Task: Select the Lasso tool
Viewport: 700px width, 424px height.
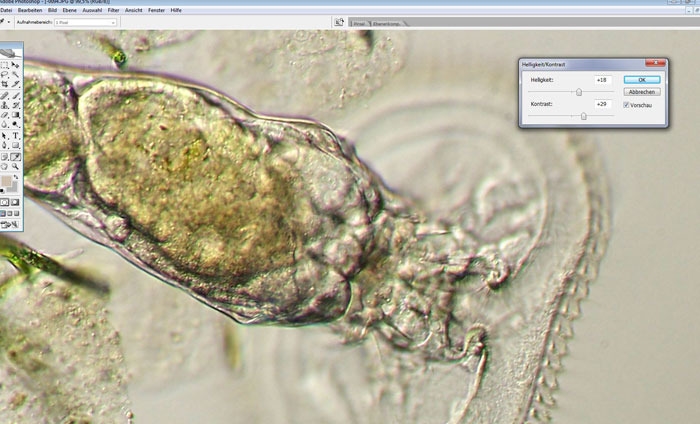Action: [5, 75]
